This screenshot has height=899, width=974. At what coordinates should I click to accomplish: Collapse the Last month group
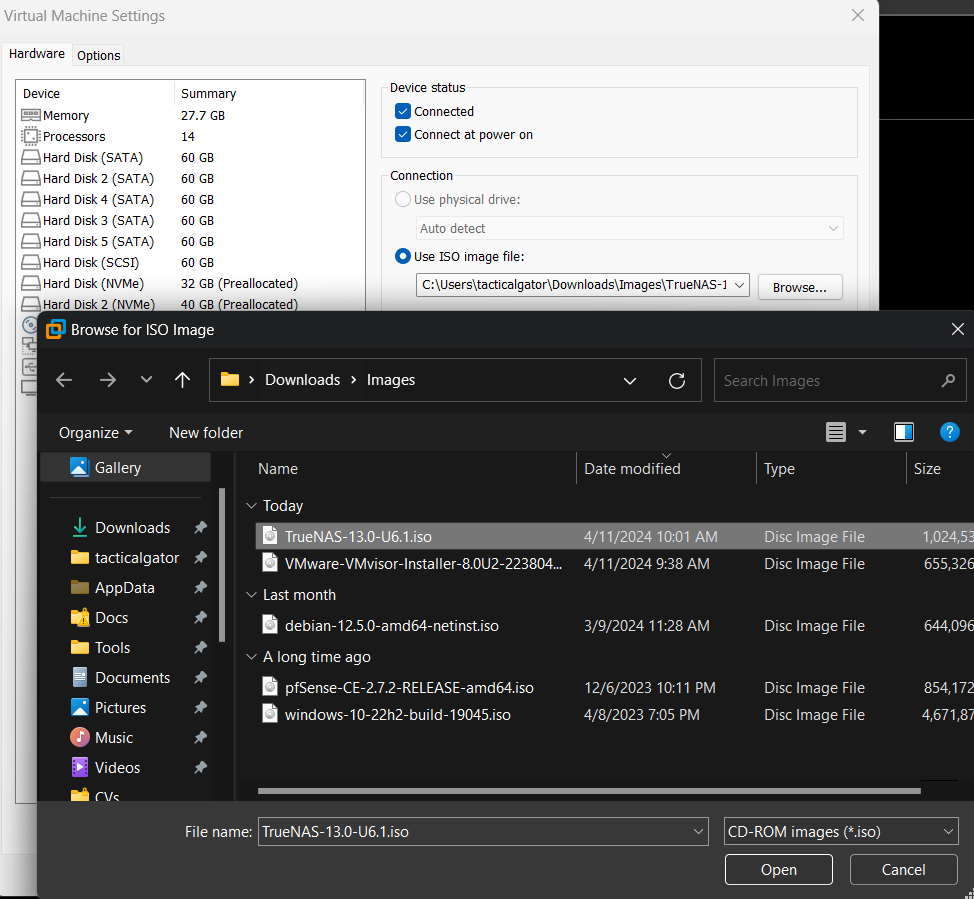click(252, 595)
